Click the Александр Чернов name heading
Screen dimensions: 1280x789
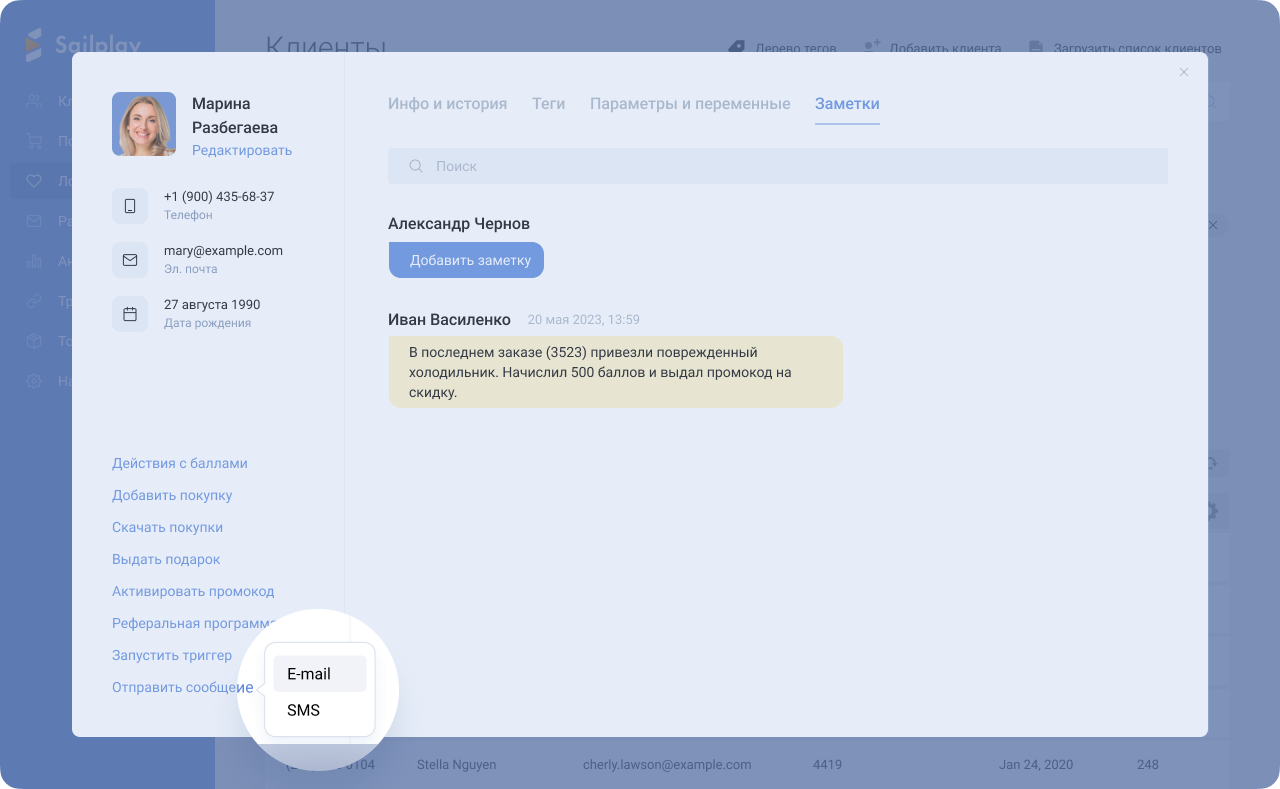(459, 224)
